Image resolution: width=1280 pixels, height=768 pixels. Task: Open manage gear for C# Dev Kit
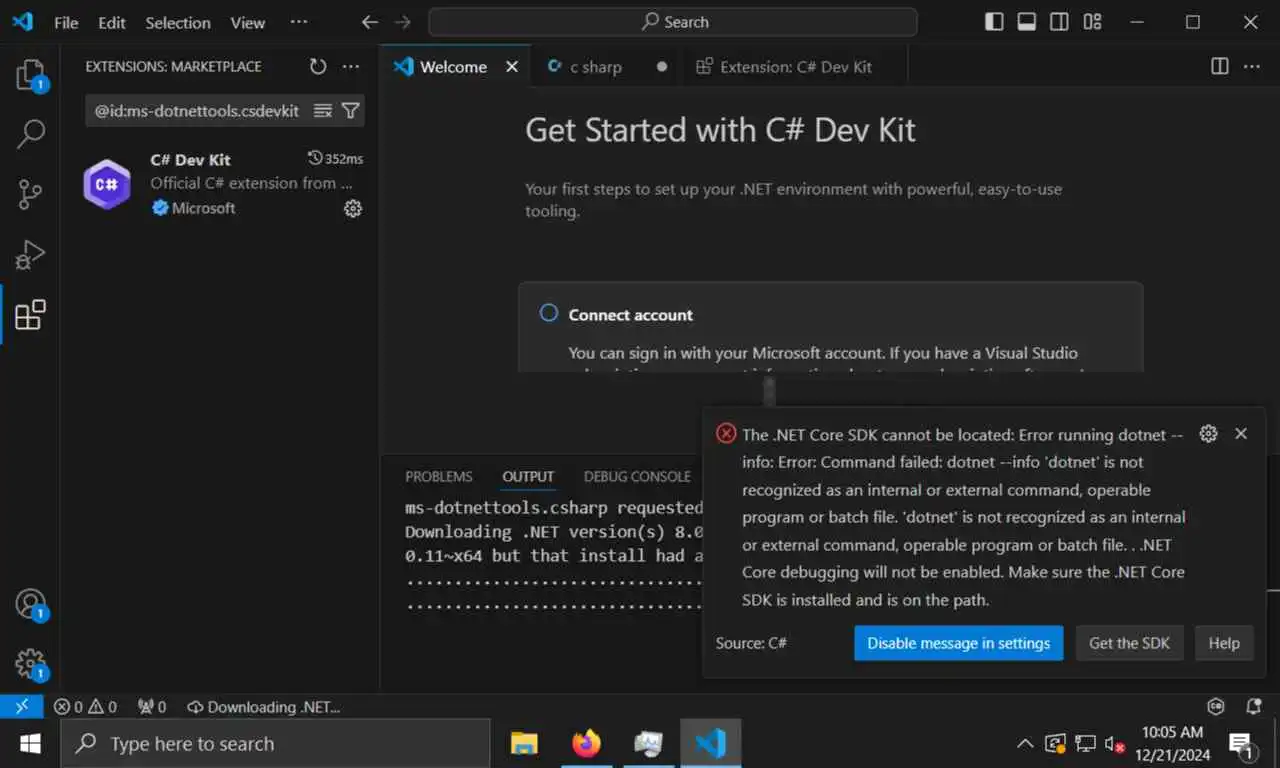(353, 208)
